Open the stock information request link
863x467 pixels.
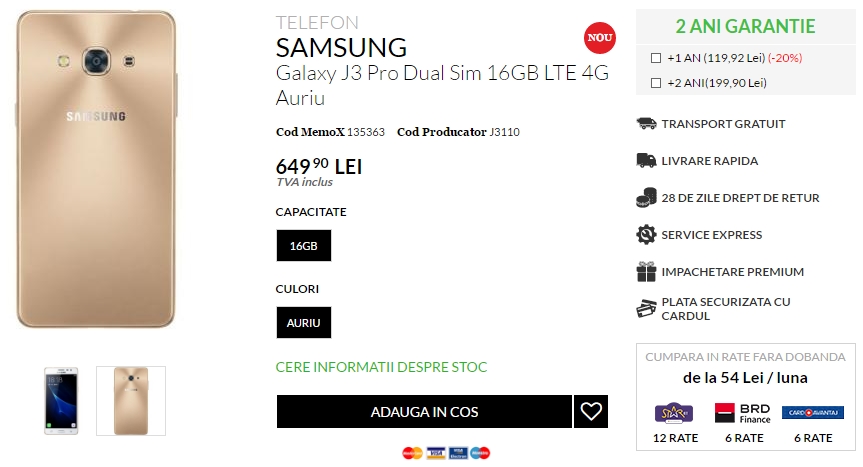pyautogui.click(x=381, y=367)
